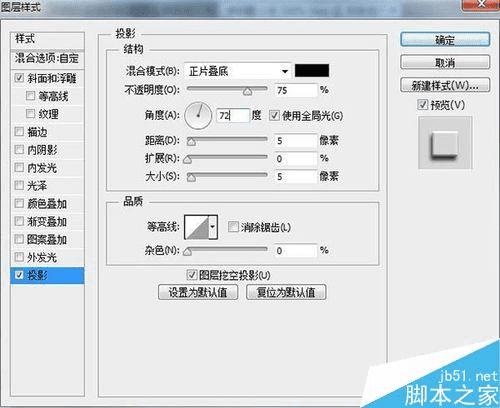Click the 杂色 noise slider
500x408 pixels.
coord(227,250)
